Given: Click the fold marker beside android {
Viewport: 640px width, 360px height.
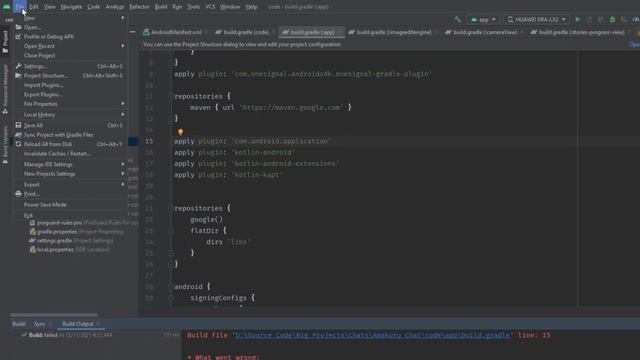Looking at the screenshot, I should (171, 287).
